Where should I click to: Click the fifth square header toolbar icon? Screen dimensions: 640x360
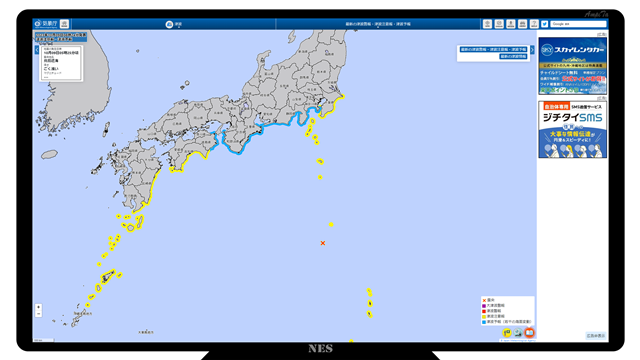534,24
